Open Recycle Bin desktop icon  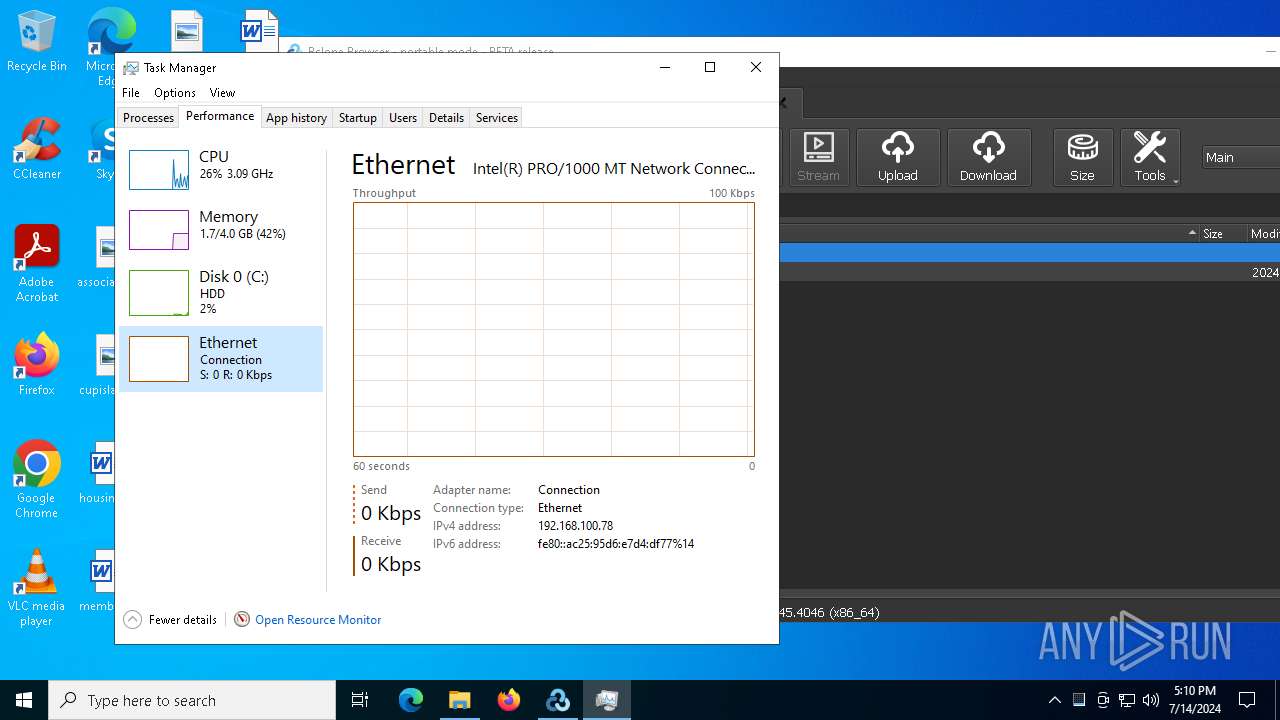[x=37, y=42]
